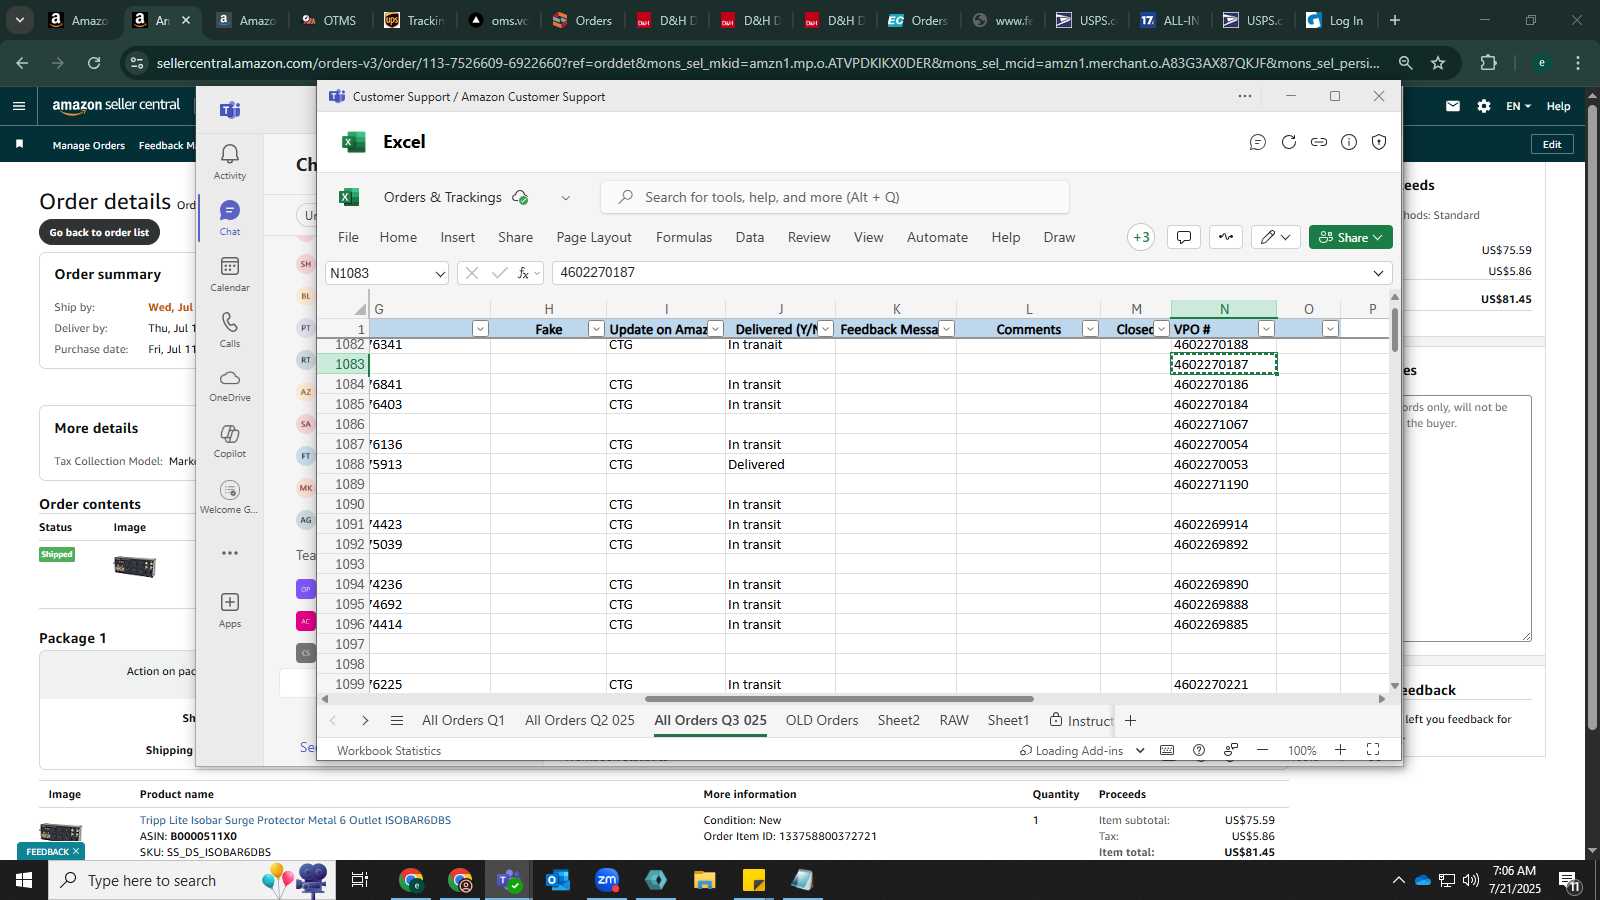Viewport: 1600px width, 900px height.
Task: Switch to RAW sheet tab
Action: click(954, 720)
